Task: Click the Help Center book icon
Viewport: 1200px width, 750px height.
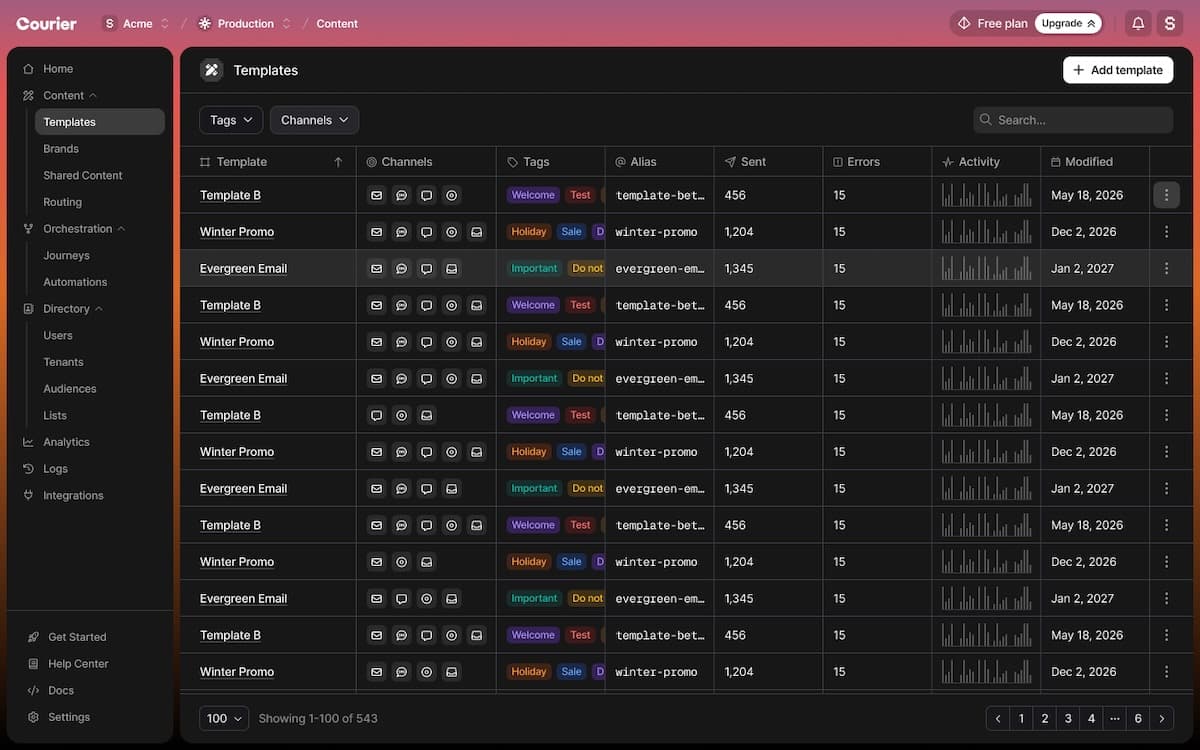Action: click(x=34, y=664)
